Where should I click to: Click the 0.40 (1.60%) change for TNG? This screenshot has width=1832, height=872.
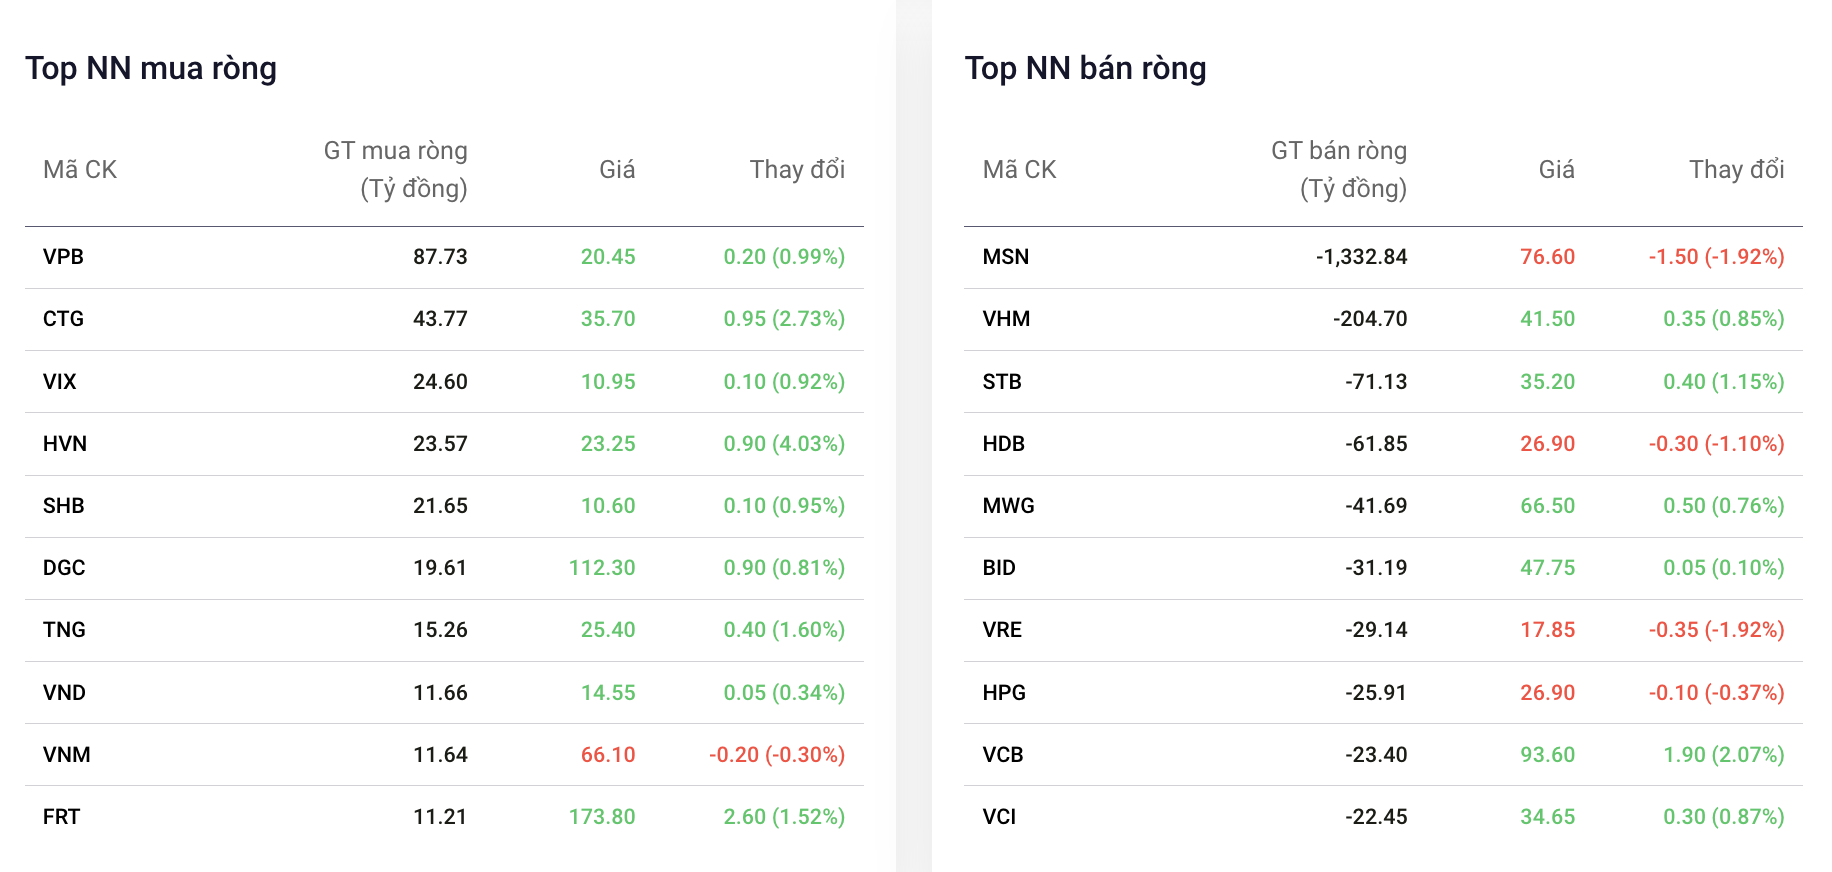(x=784, y=630)
